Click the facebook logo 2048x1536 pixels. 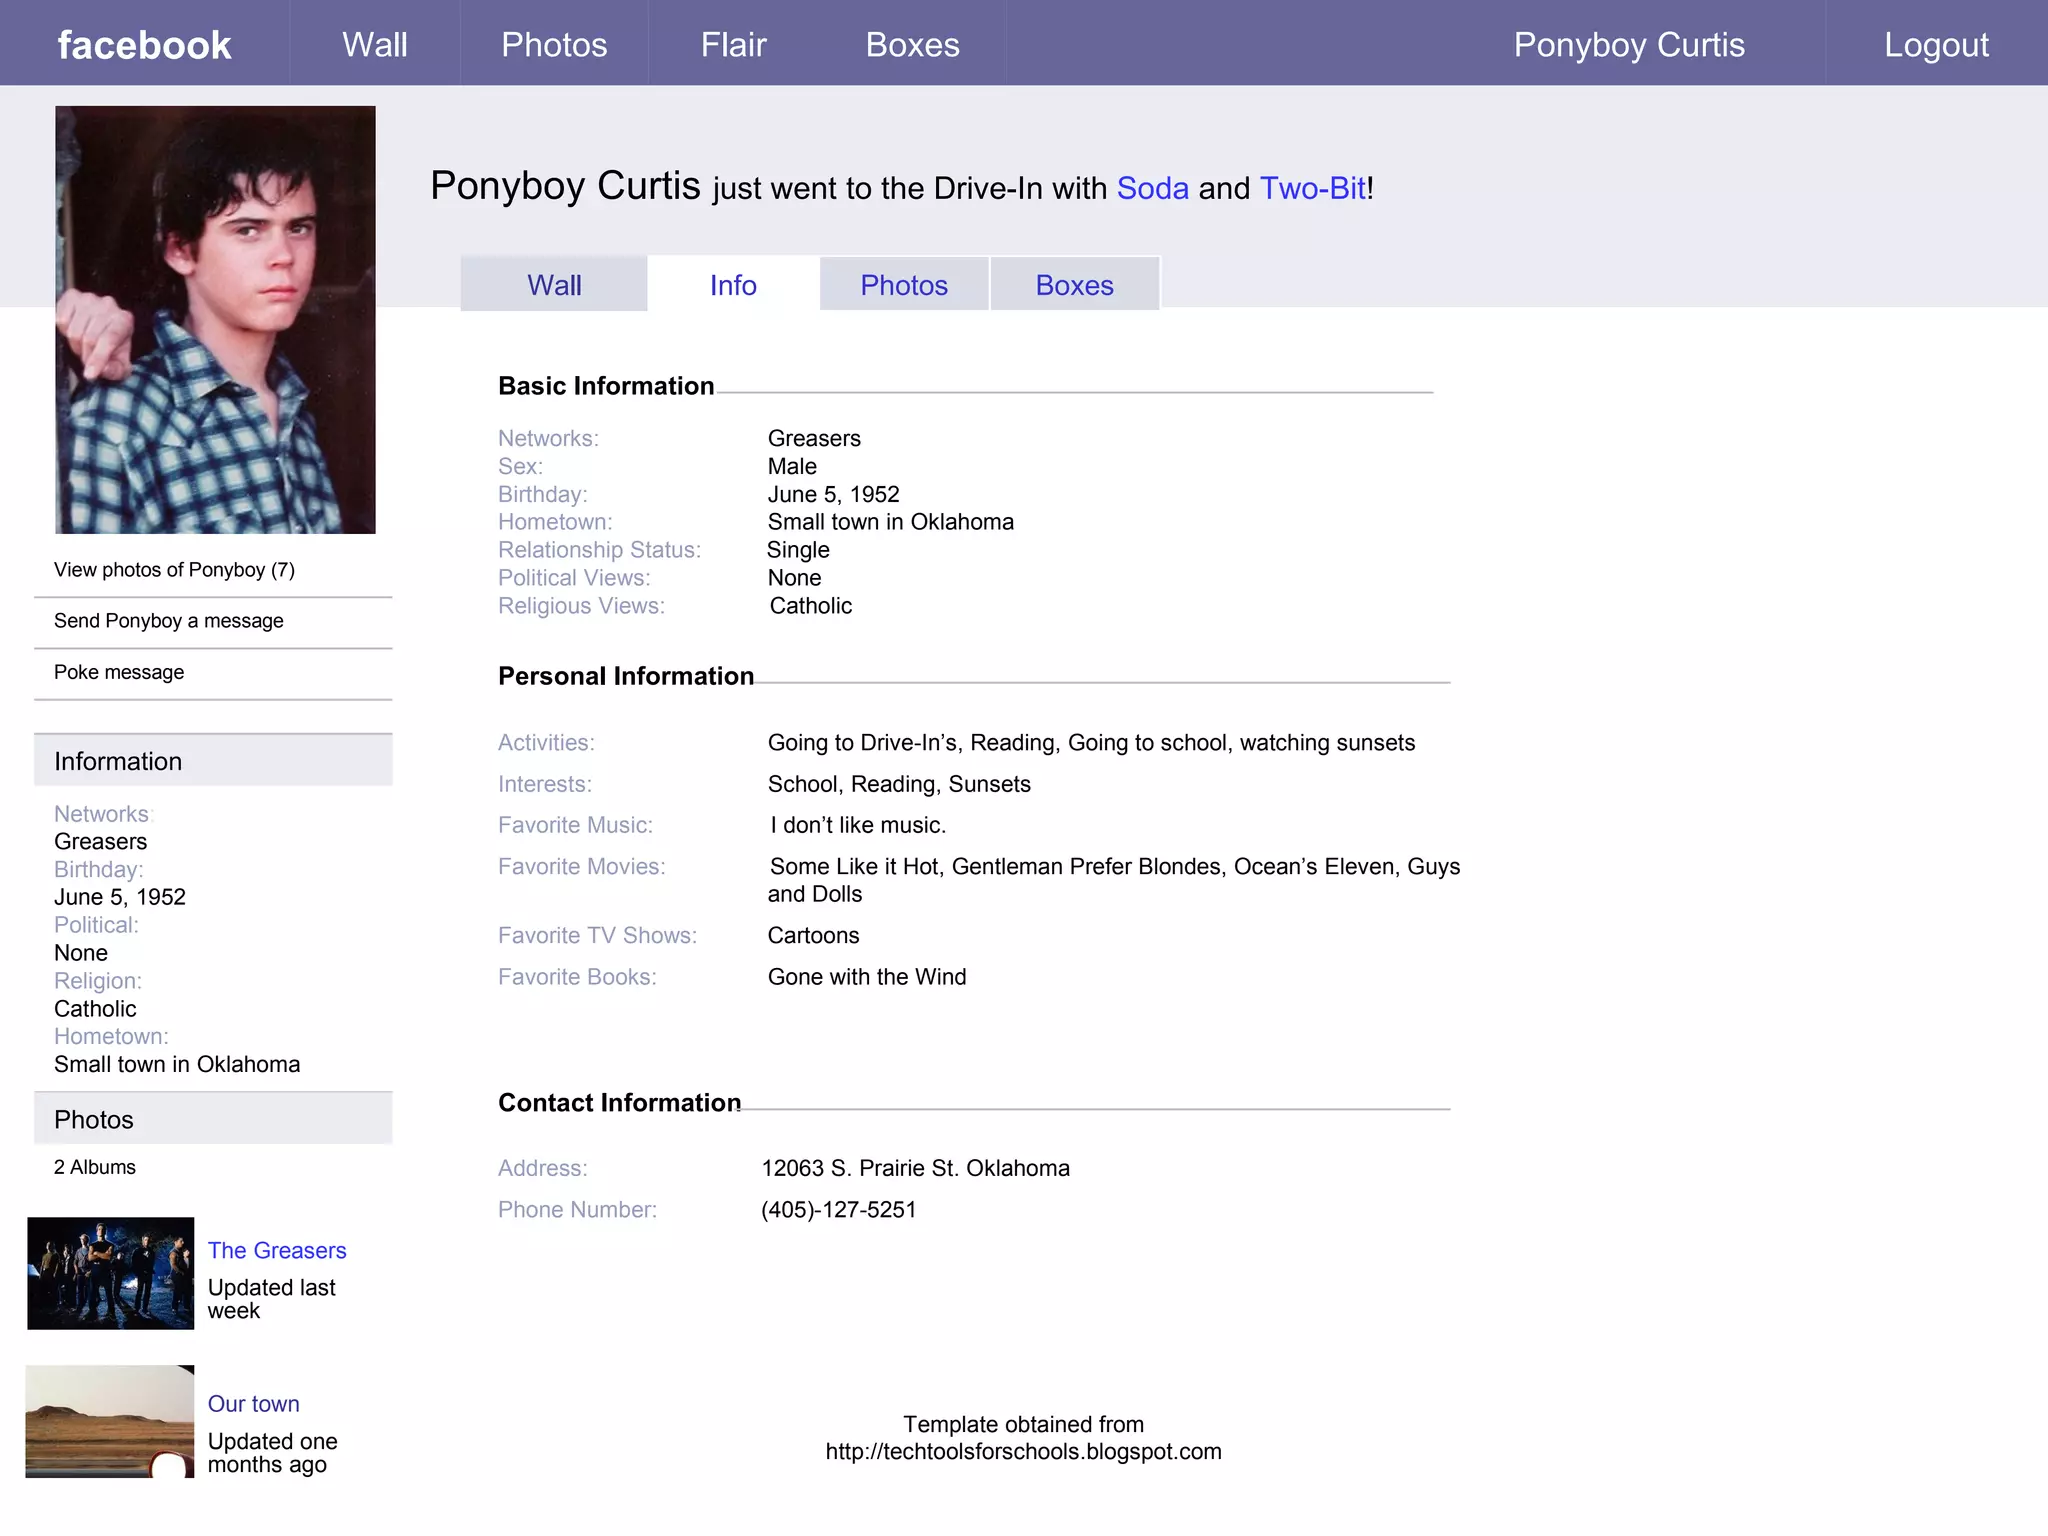click(x=144, y=45)
